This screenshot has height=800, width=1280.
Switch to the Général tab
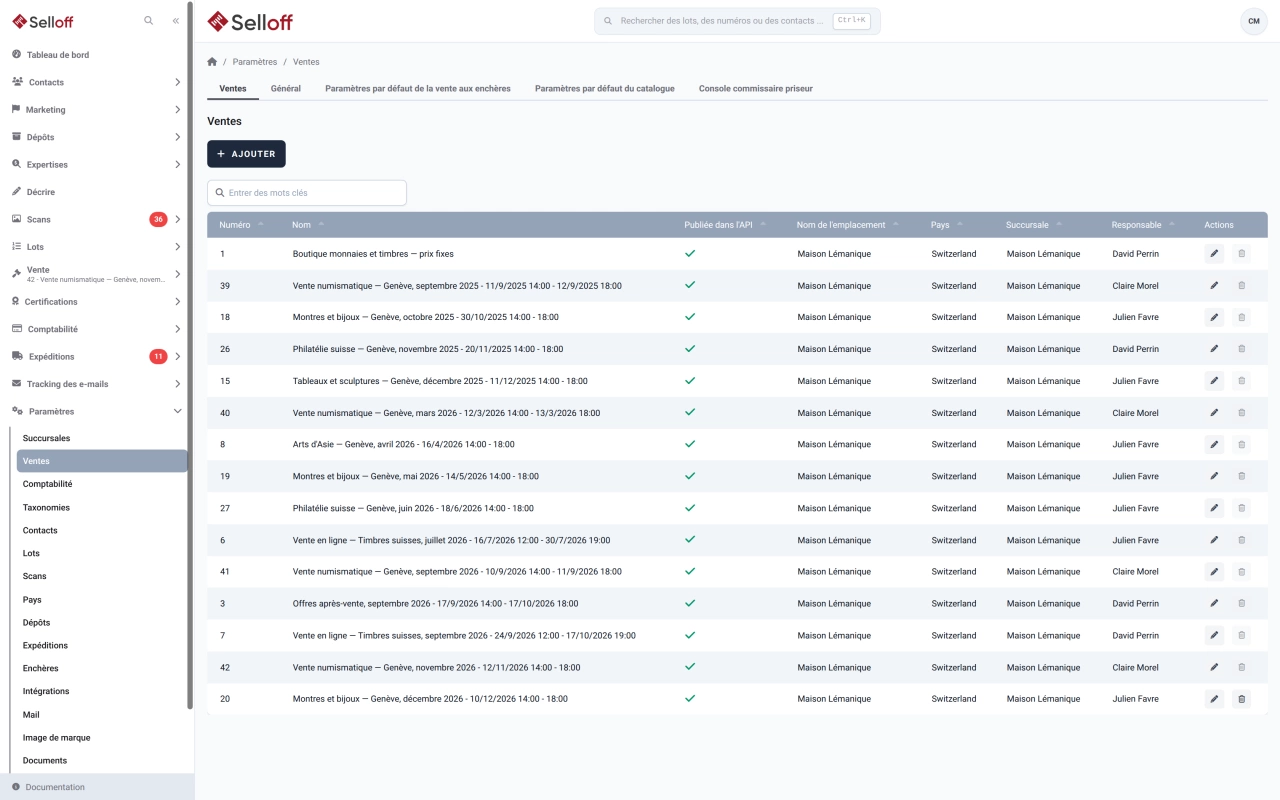pyautogui.click(x=286, y=89)
